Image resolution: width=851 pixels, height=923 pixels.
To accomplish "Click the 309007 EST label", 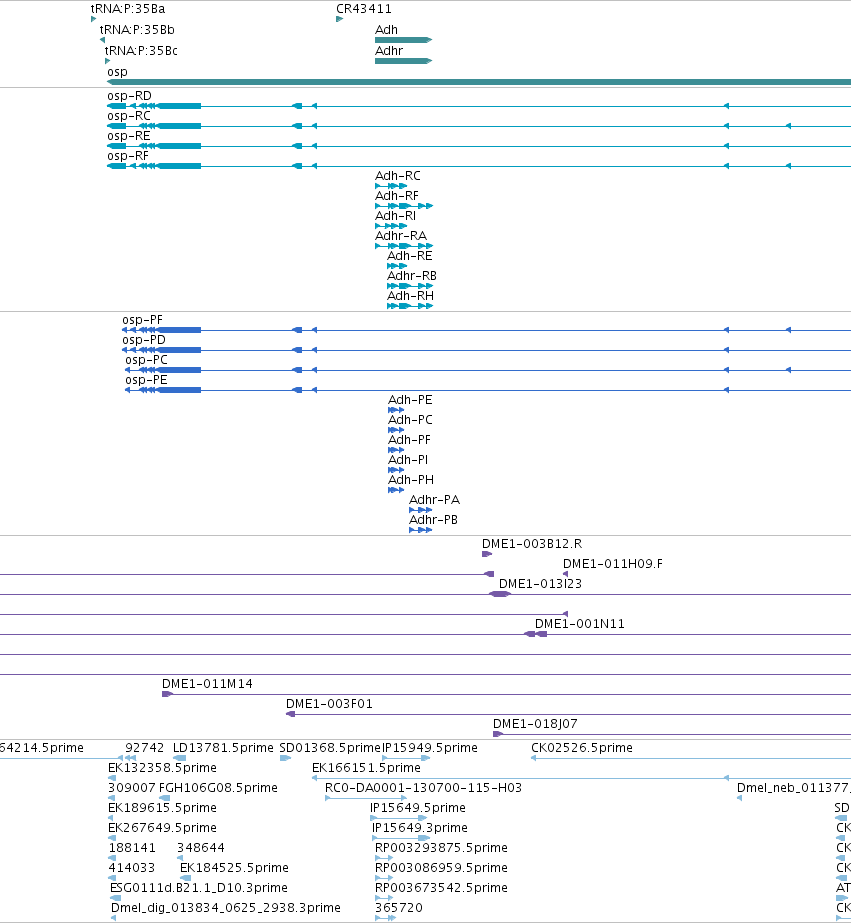I will [x=132, y=788].
